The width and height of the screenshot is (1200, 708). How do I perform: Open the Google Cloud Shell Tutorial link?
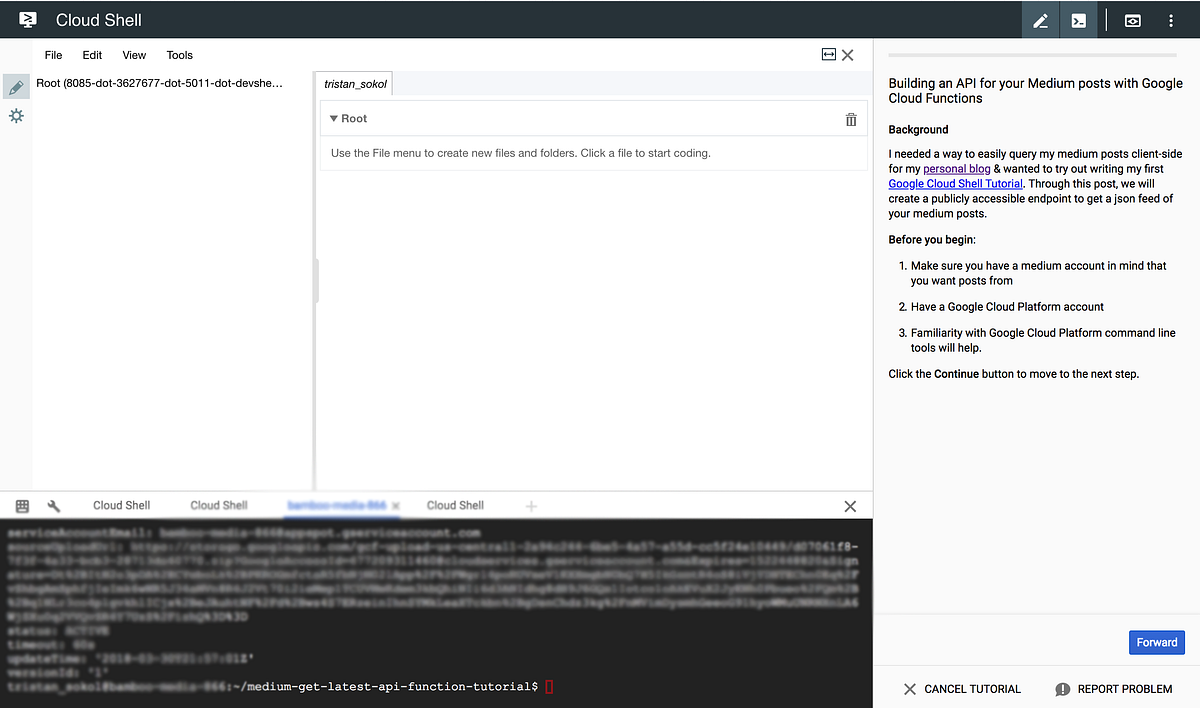[x=955, y=183]
